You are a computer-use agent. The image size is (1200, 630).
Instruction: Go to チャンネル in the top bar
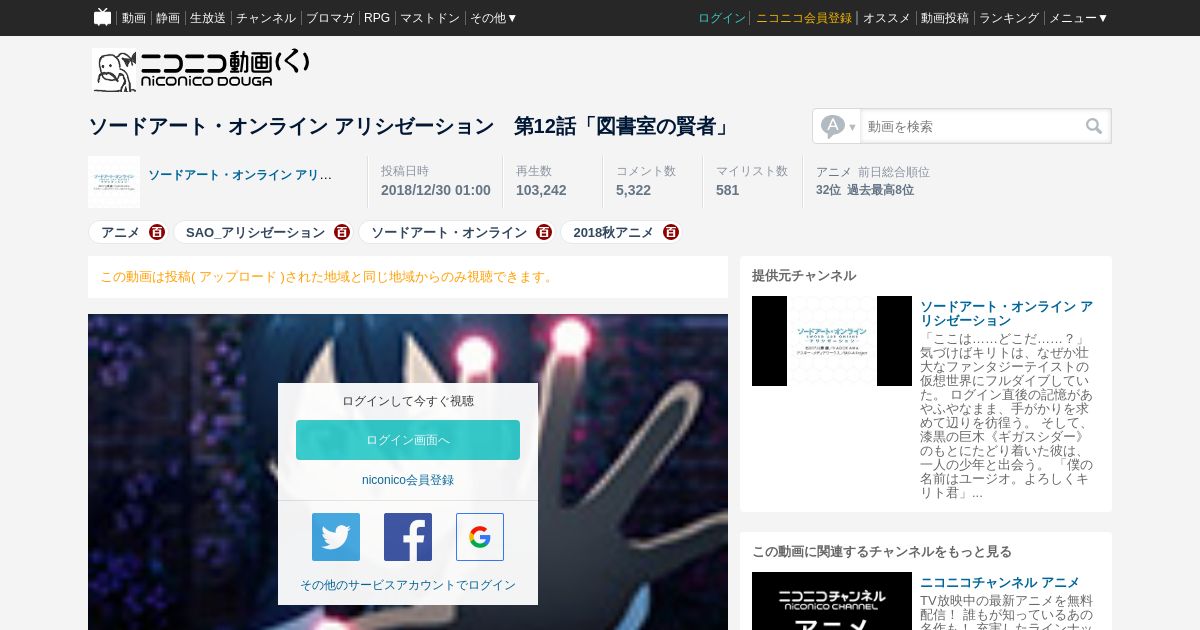[x=266, y=18]
